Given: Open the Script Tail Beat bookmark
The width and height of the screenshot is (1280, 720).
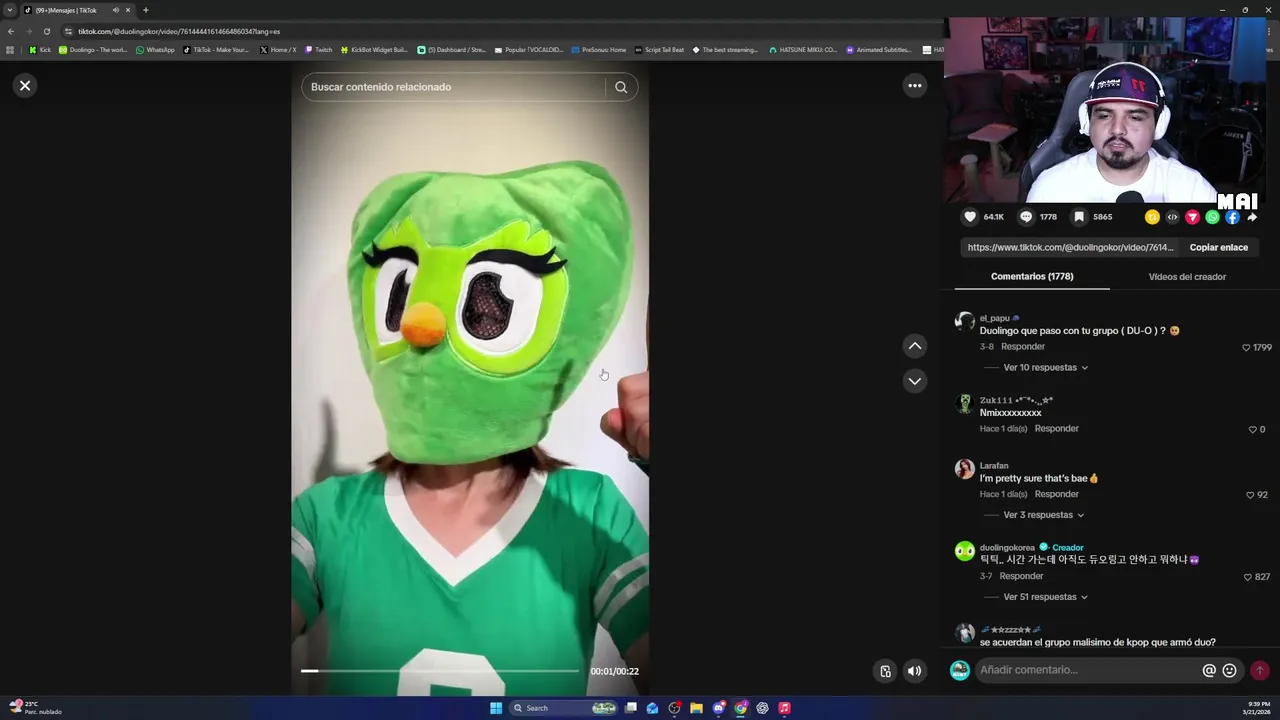Looking at the screenshot, I should pyautogui.click(x=660, y=50).
